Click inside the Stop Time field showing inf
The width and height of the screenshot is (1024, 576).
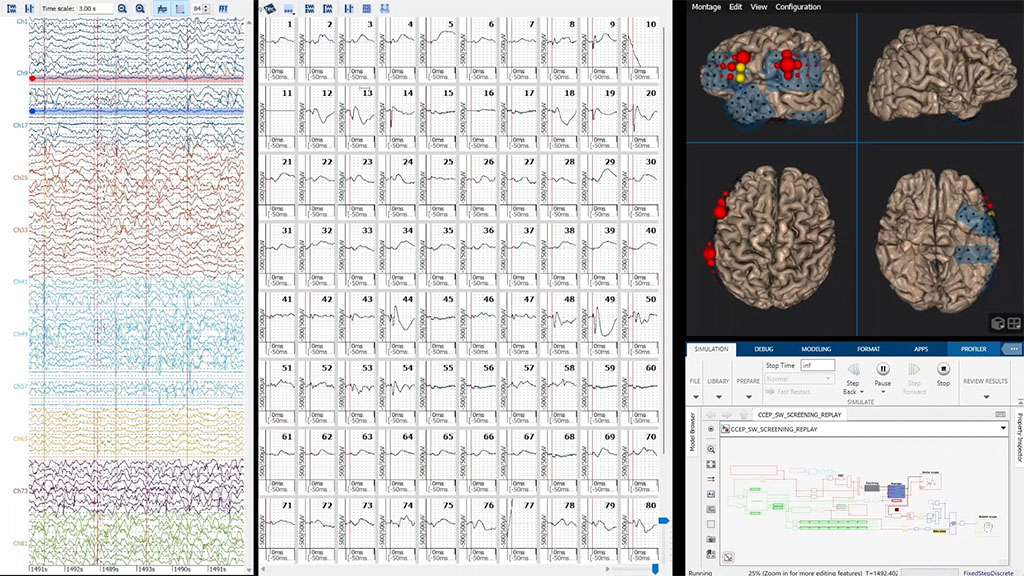[816, 365]
